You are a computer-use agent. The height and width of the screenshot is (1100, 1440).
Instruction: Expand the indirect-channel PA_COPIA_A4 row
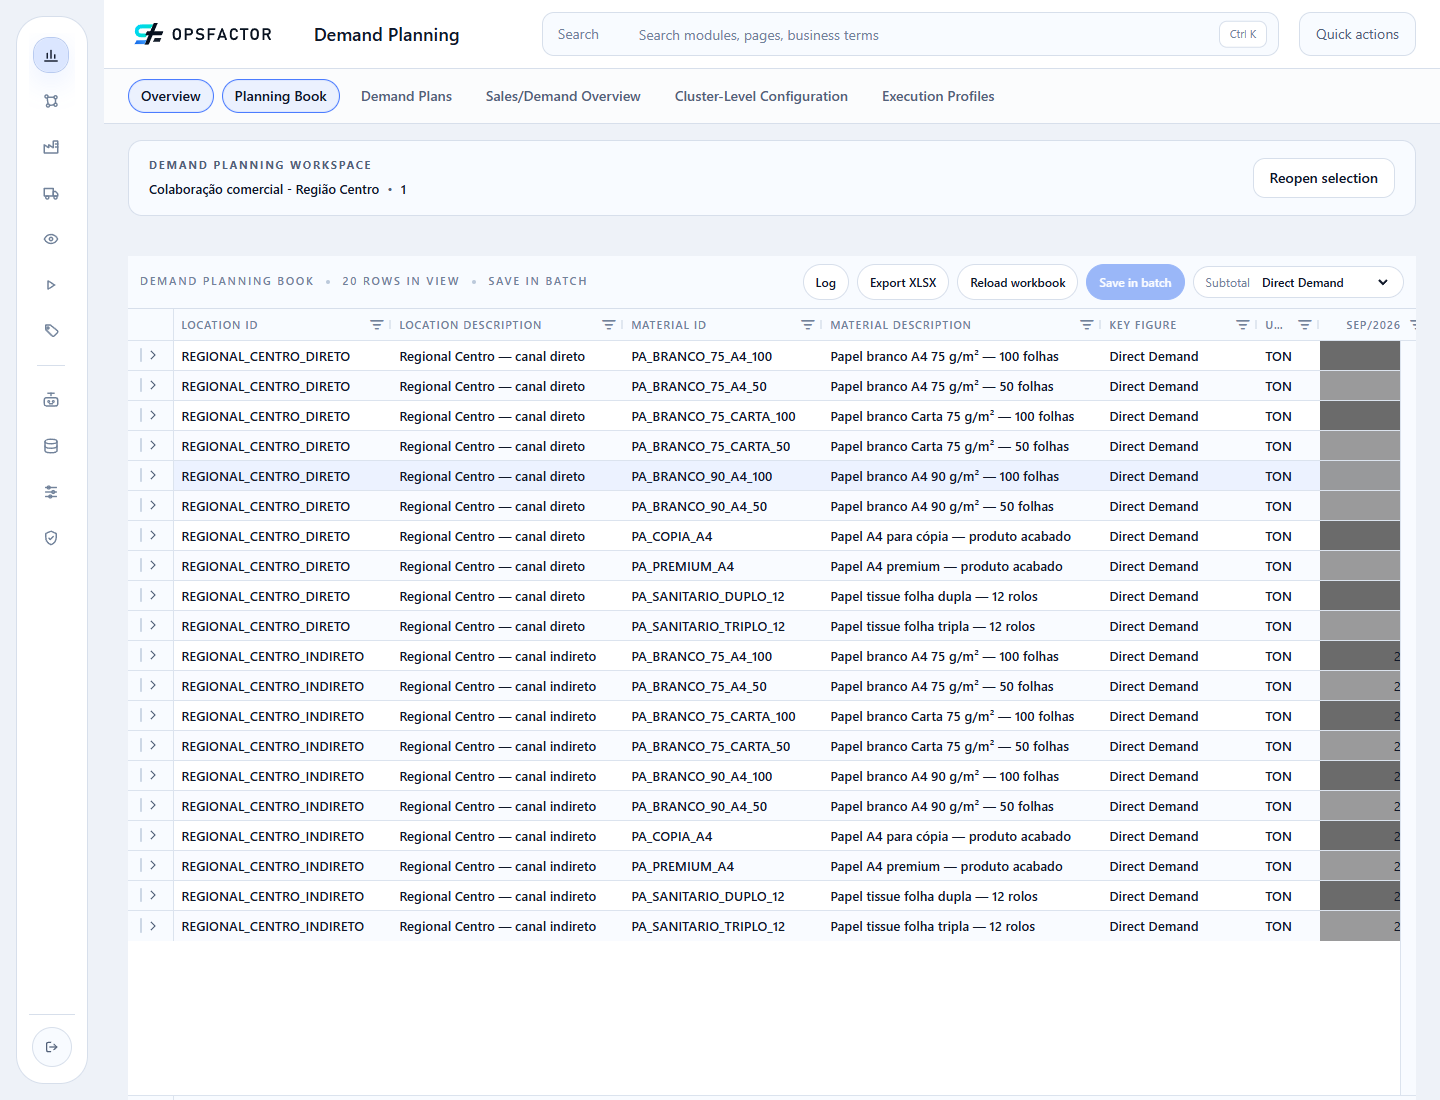[153, 835]
